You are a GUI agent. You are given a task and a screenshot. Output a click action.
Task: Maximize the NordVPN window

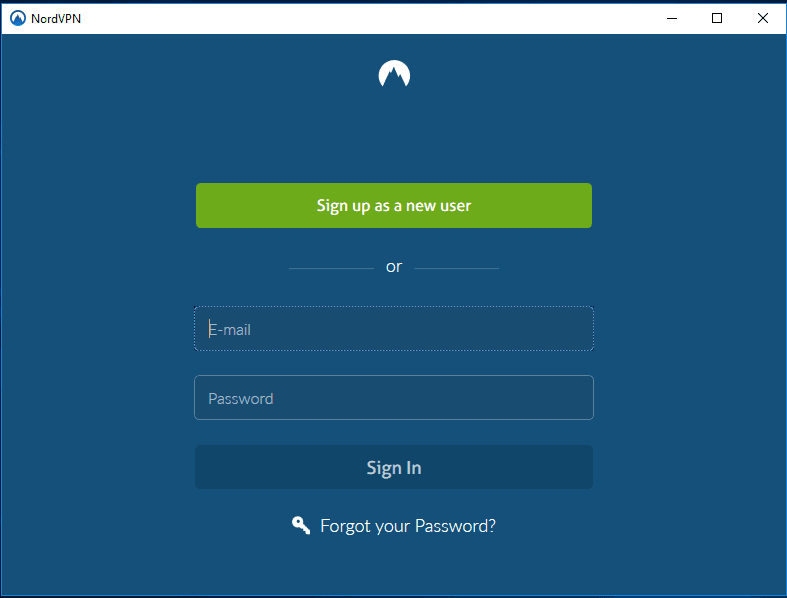pyautogui.click(x=717, y=19)
